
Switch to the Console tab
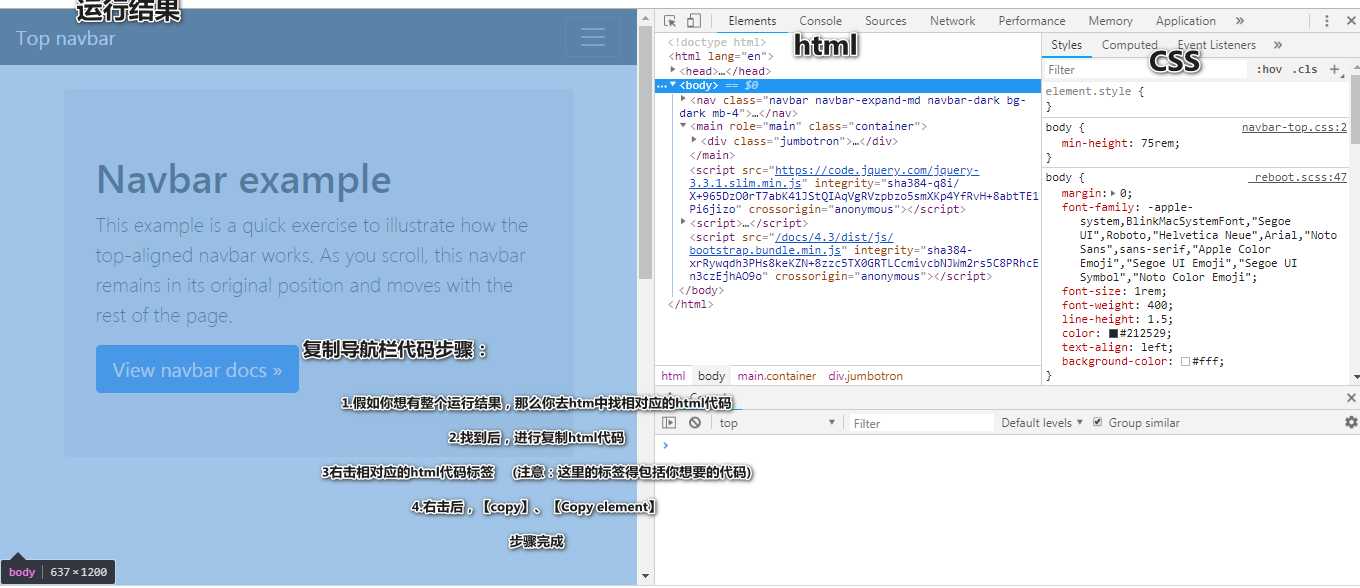(820, 21)
